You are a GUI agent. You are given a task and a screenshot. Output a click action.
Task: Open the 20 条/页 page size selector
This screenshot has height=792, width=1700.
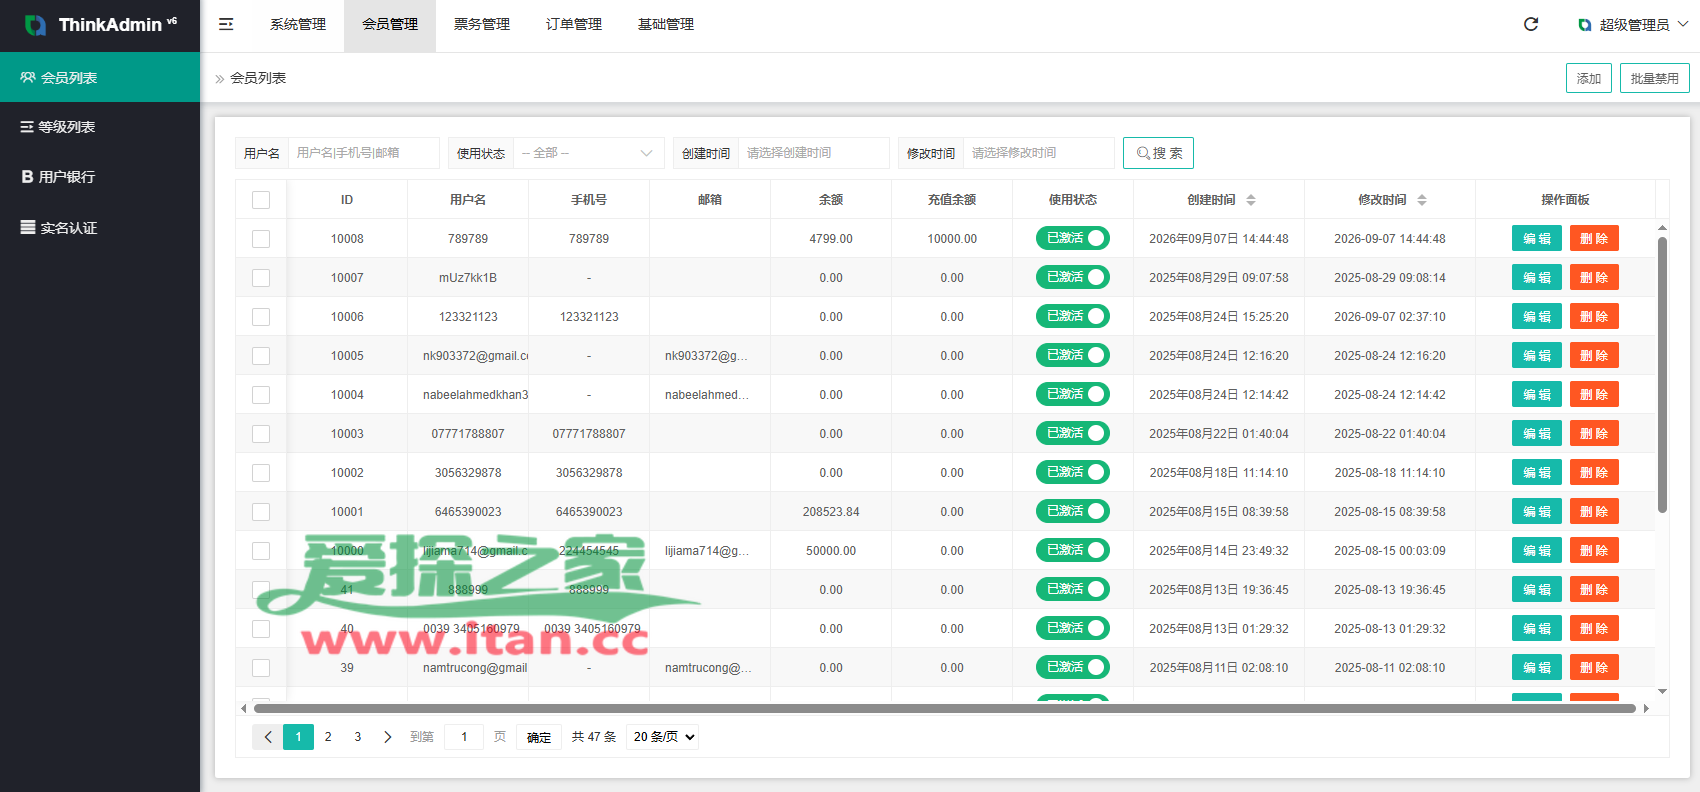click(663, 737)
